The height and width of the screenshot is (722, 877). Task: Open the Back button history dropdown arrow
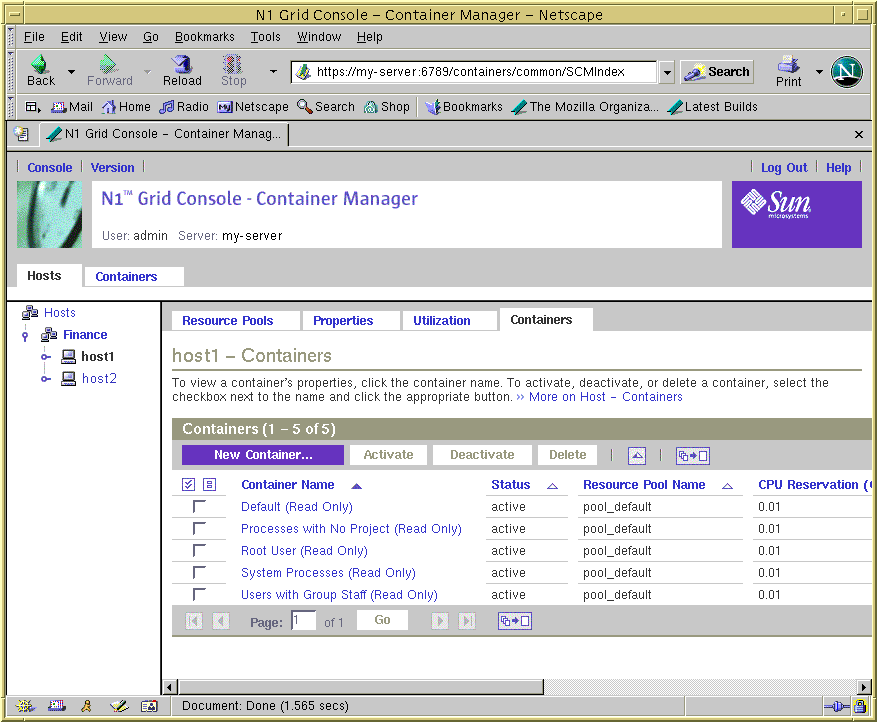coord(71,72)
